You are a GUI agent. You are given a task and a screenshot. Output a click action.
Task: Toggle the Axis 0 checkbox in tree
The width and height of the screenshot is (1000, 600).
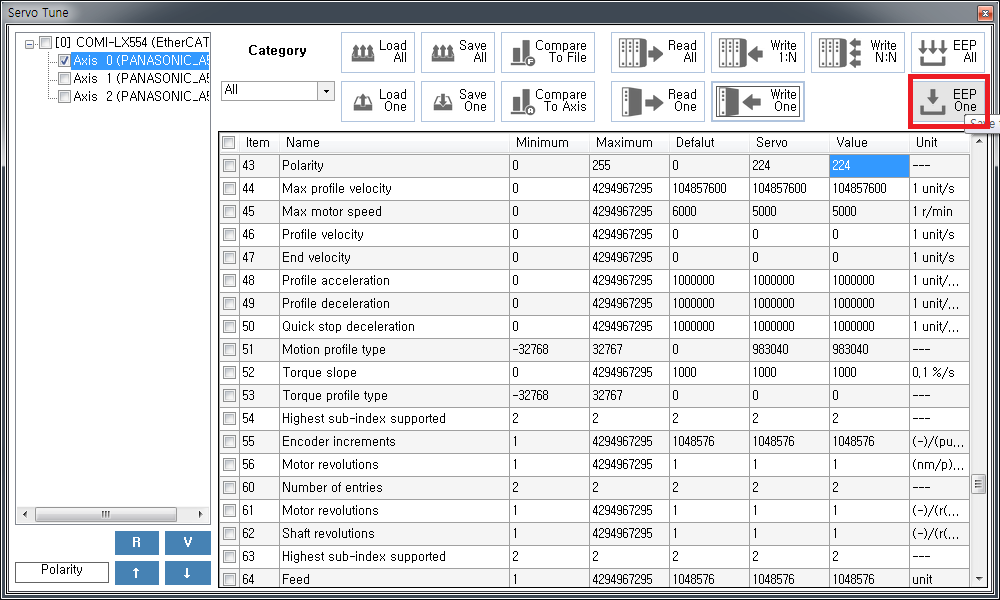[x=64, y=60]
